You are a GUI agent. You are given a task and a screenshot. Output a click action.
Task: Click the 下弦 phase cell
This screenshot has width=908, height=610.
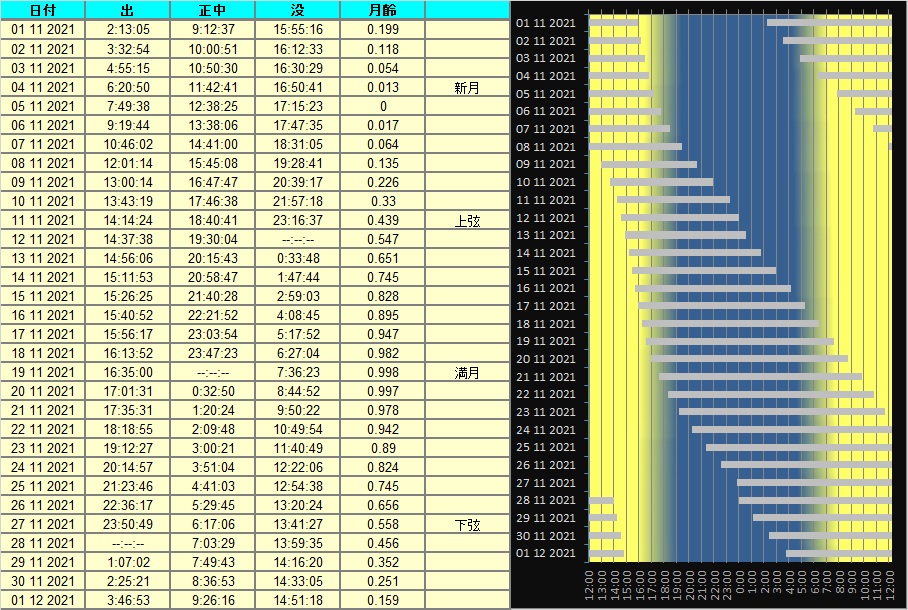[467, 524]
